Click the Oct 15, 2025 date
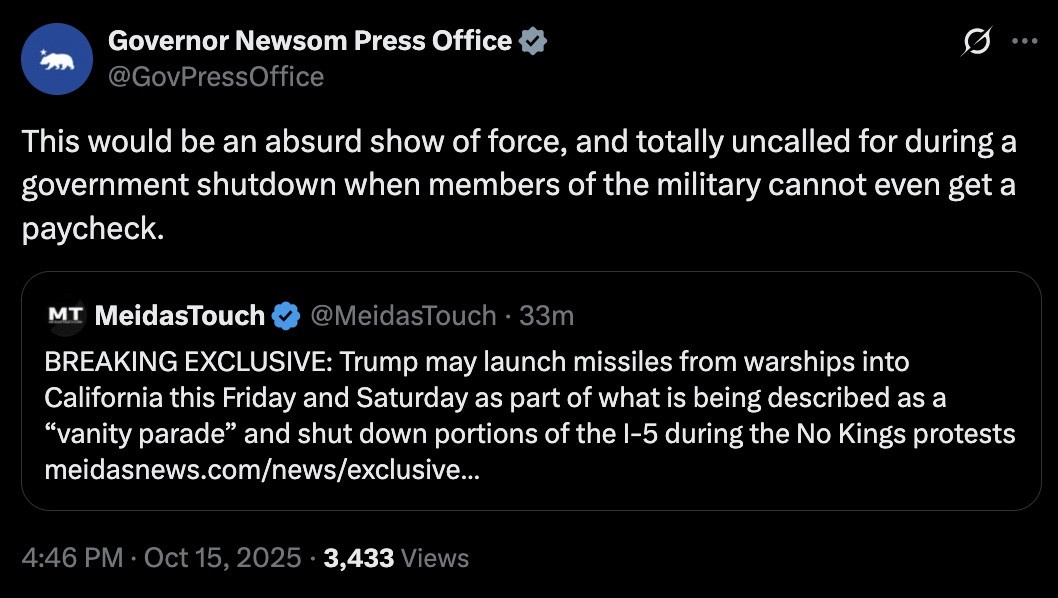The image size is (1058, 598). click(x=222, y=557)
